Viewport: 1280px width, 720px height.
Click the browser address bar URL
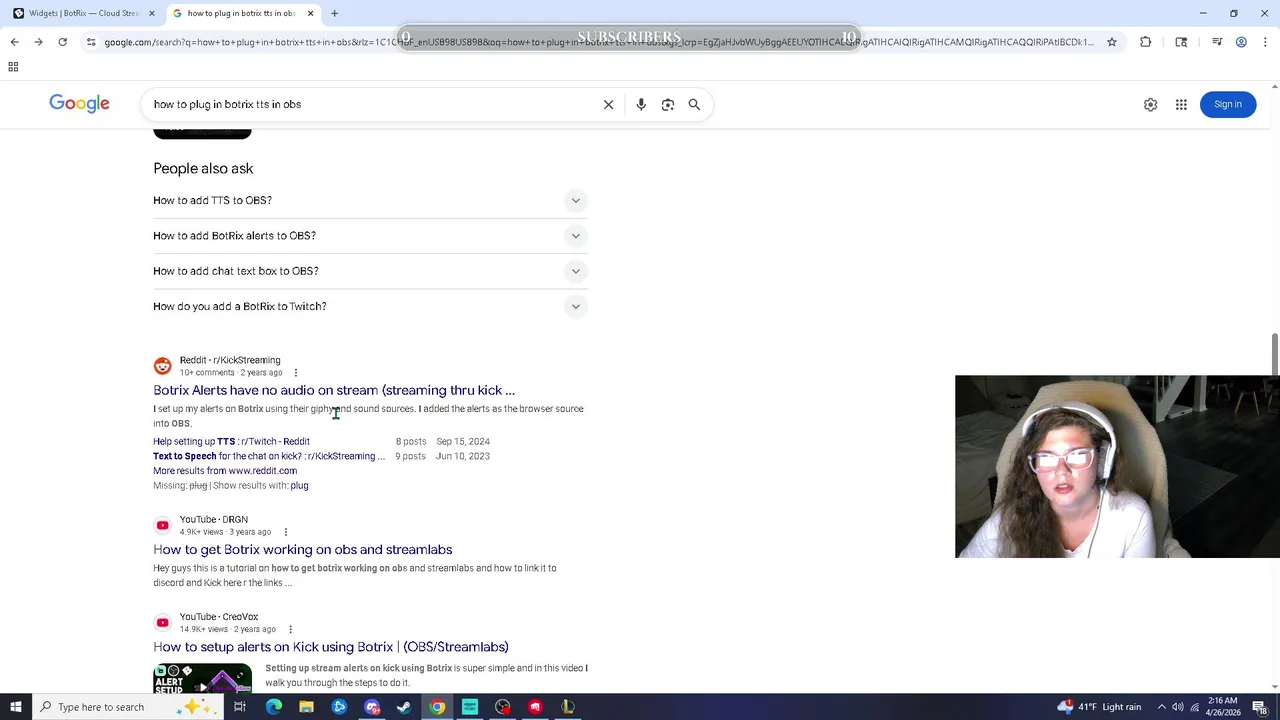(598, 42)
